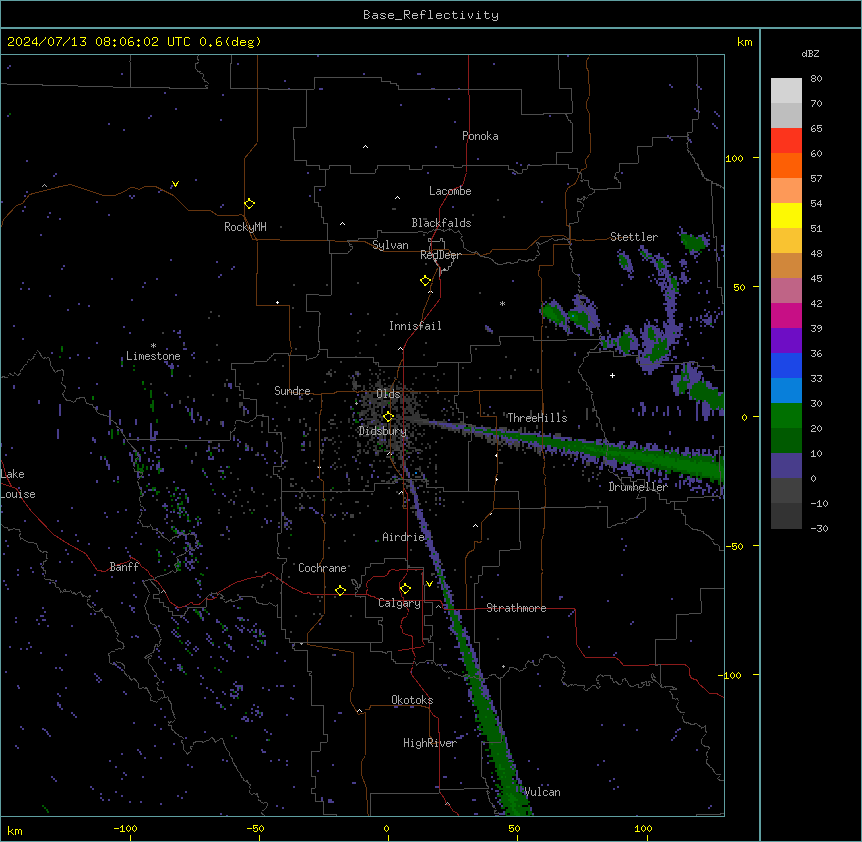Click the -100 value on bottom axis

pyautogui.click(x=125, y=828)
